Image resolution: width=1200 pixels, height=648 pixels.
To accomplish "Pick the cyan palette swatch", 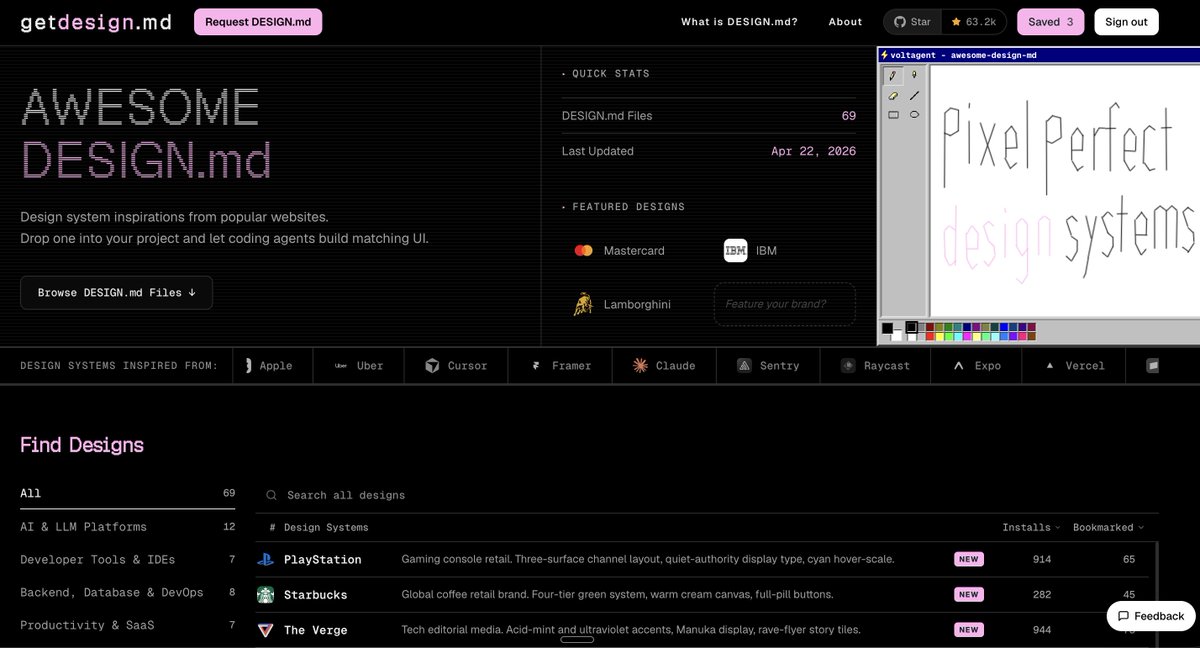I will tap(958, 337).
